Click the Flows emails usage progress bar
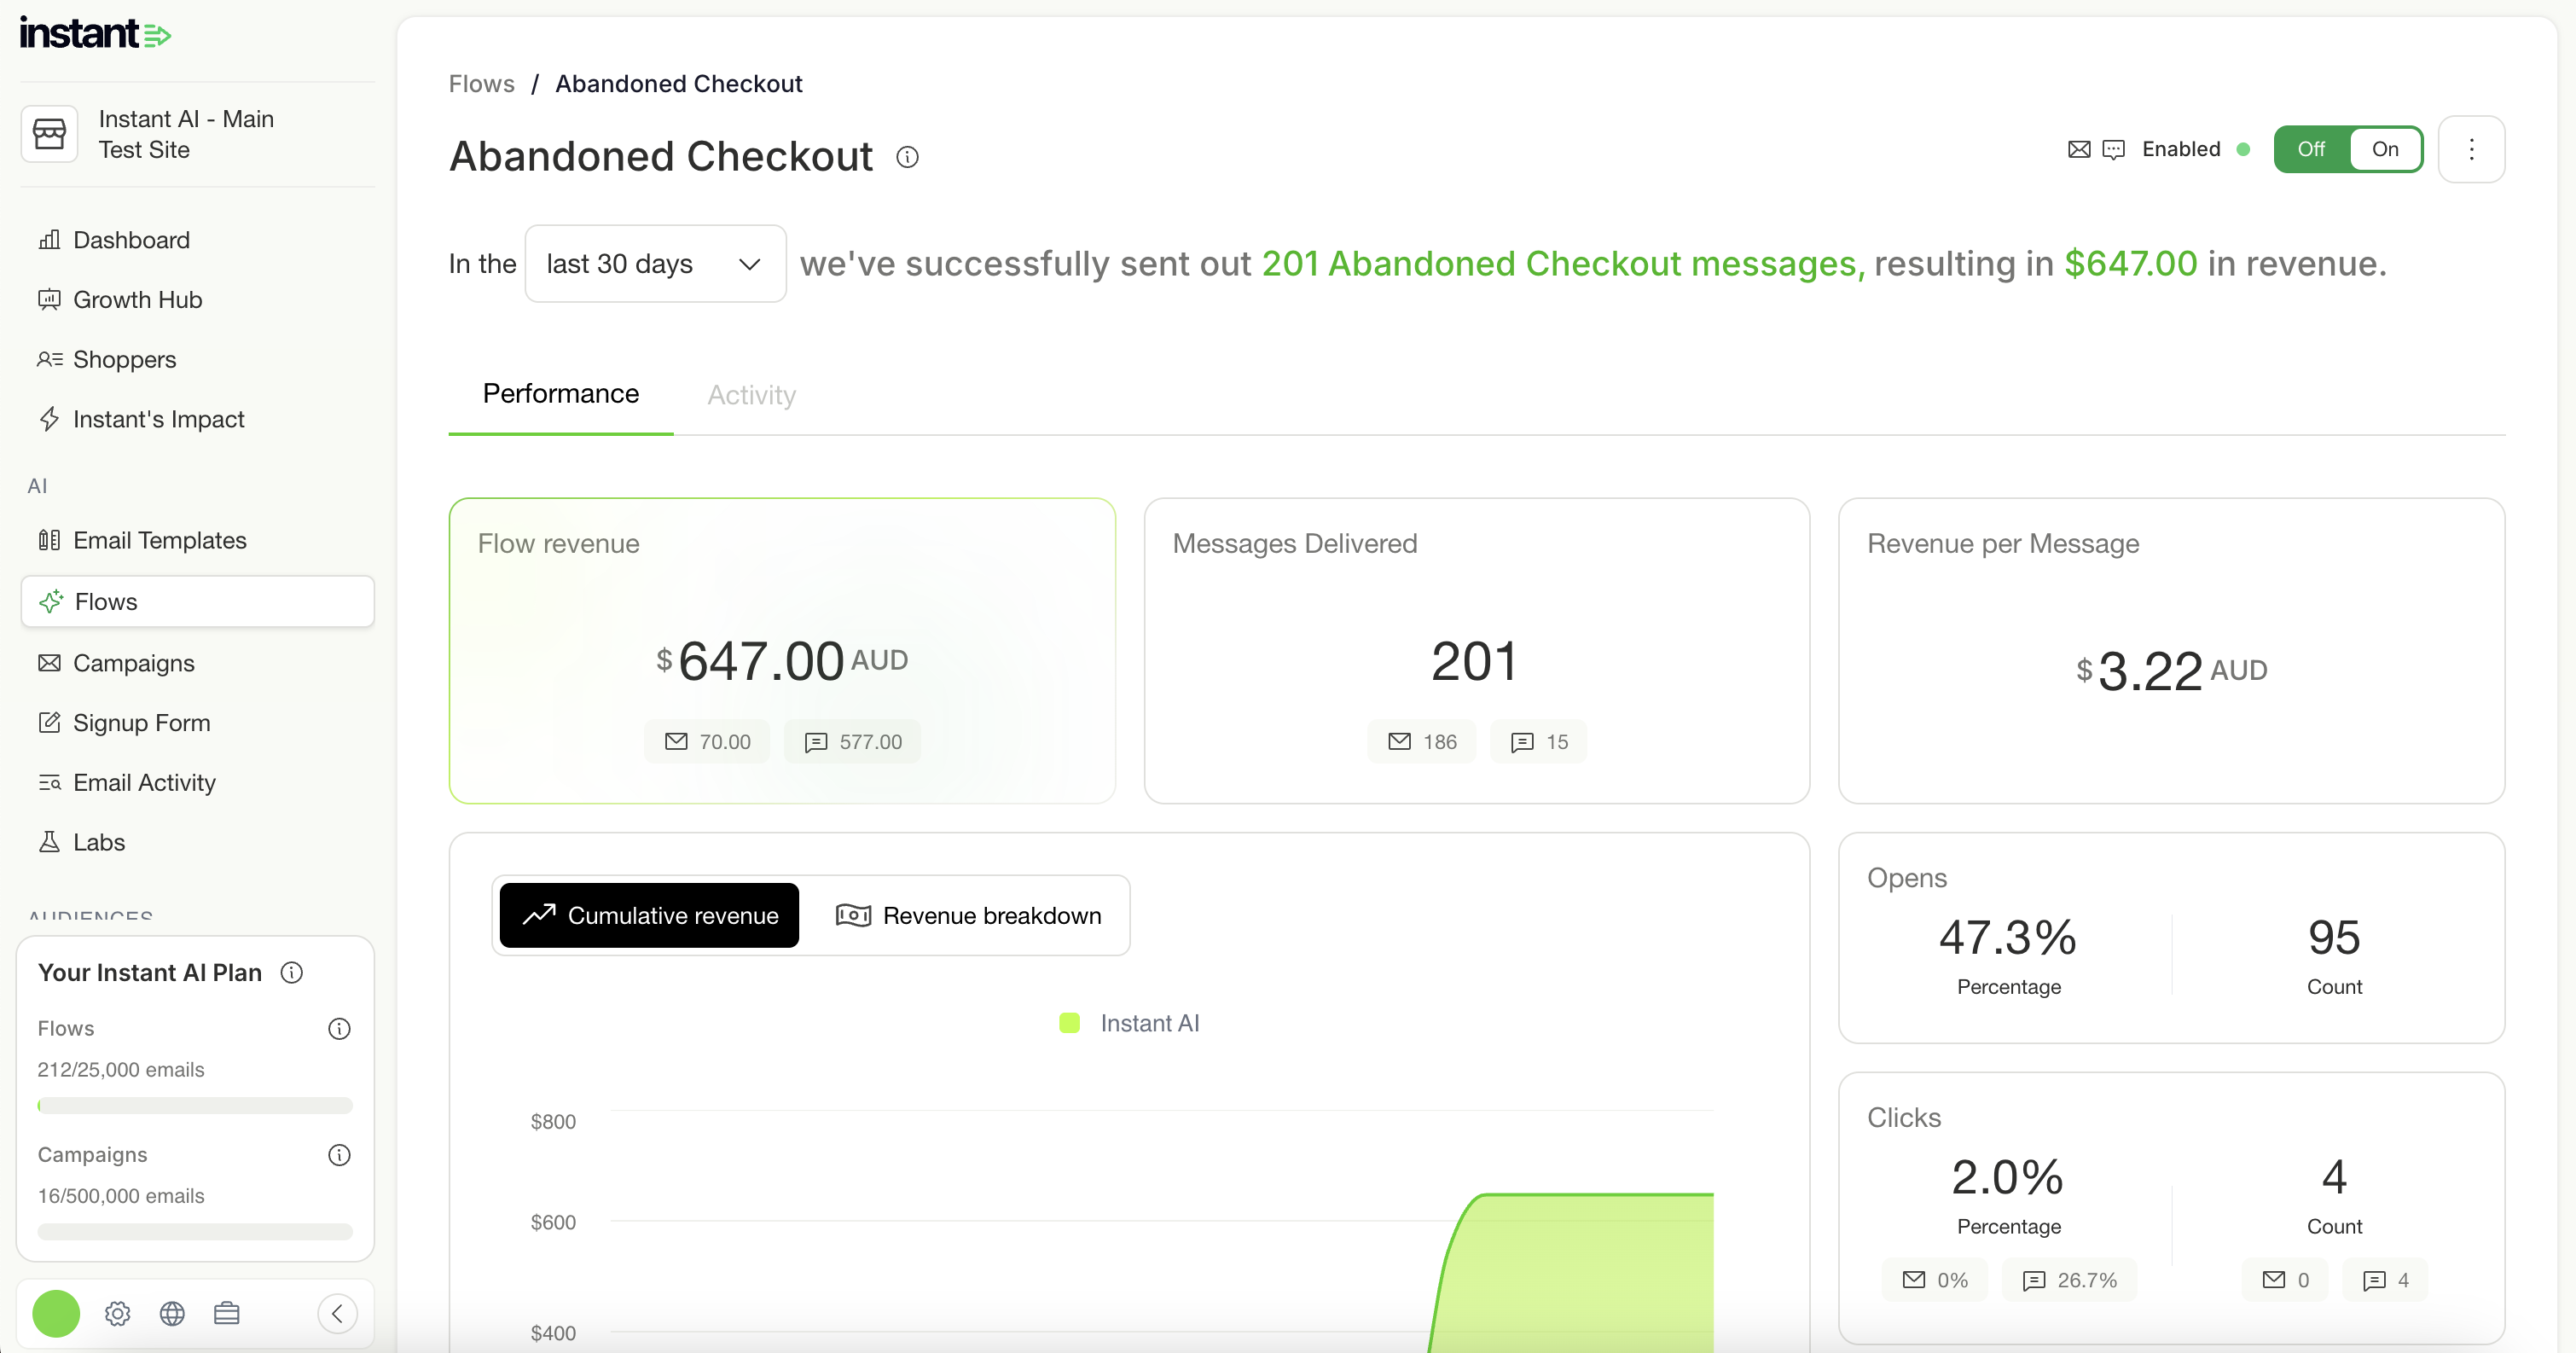The height and width of the screenshot is (1353, 2576). click(195, 1106)
